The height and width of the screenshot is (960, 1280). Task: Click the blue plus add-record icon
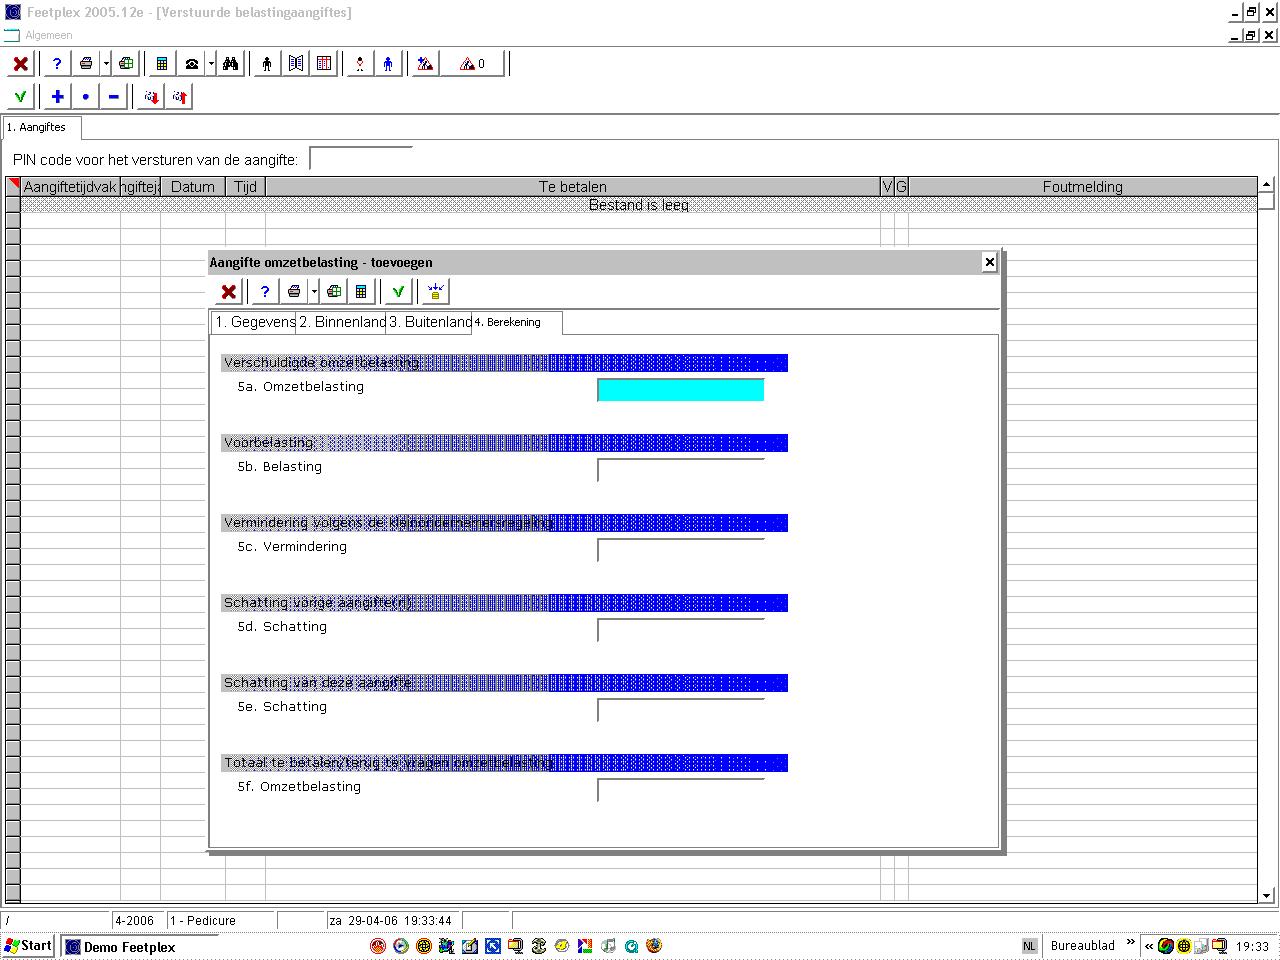(58, 97)
